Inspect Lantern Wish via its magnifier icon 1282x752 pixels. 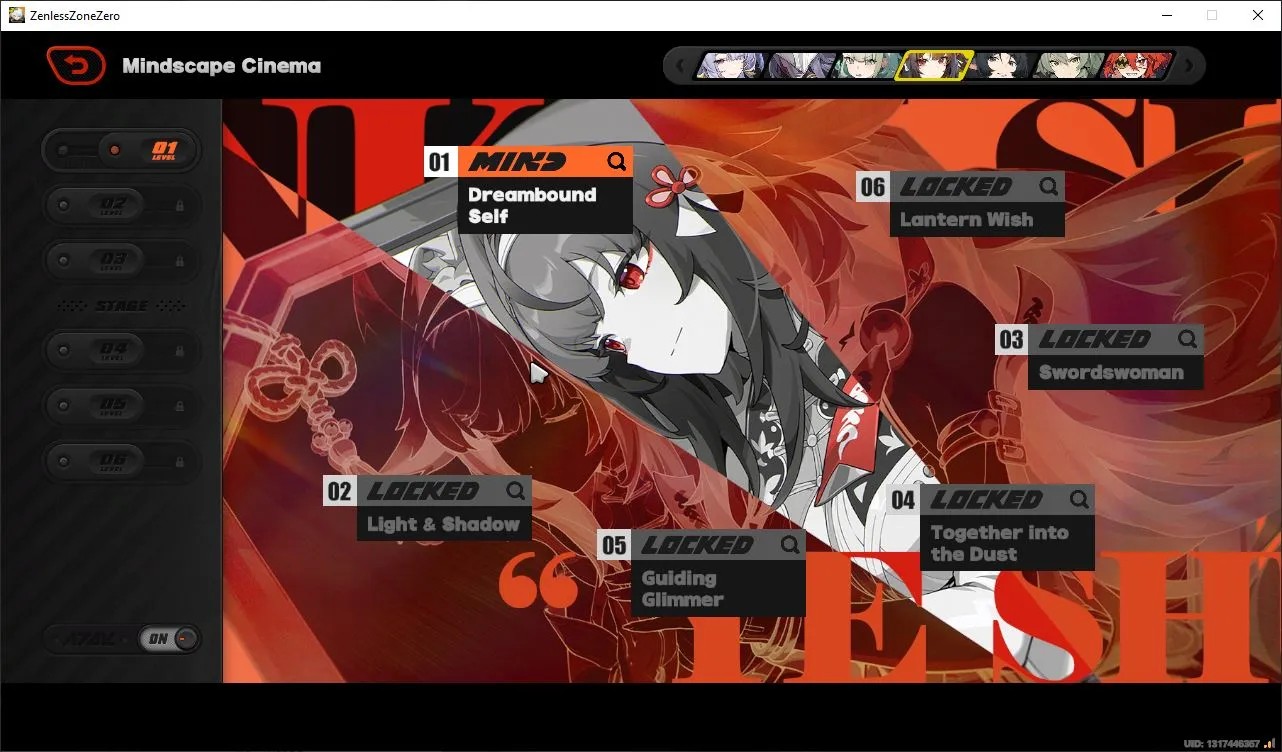coord(1048,186)
